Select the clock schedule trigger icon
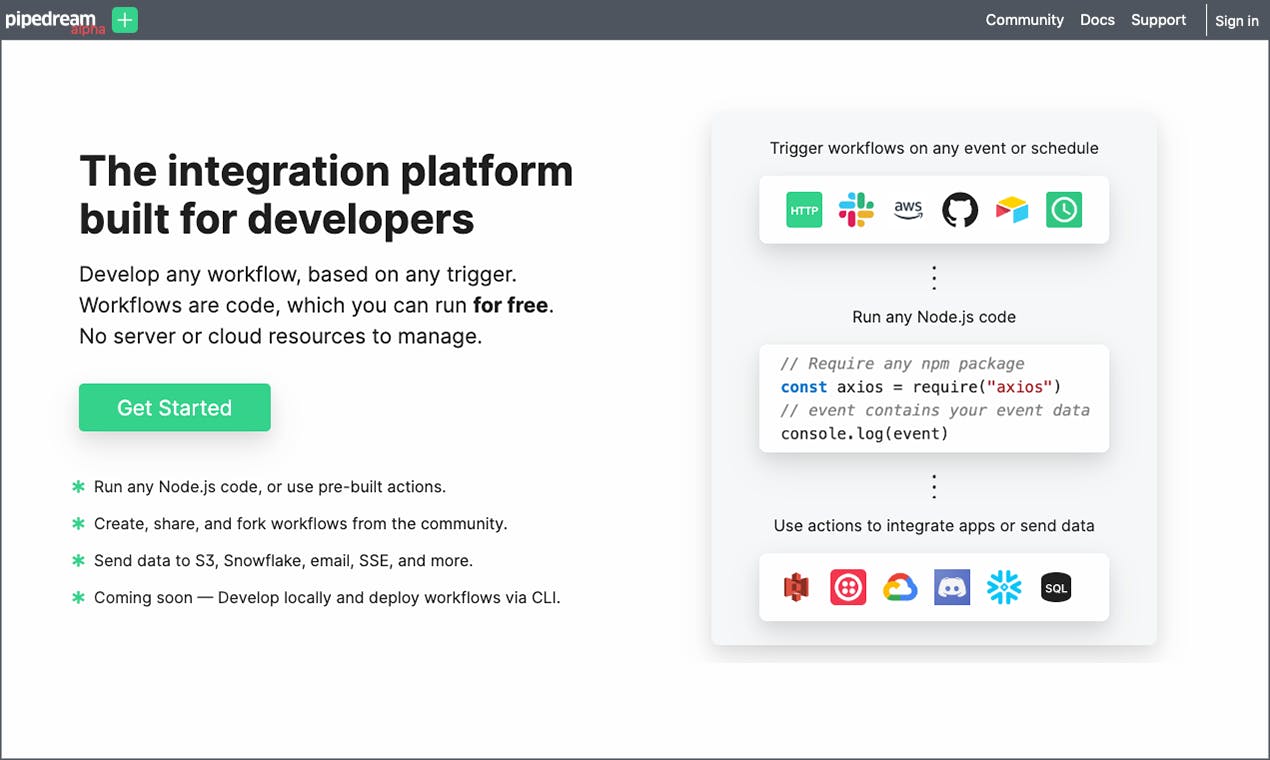The image size is (1270, 760). [x=1064, y=210]
